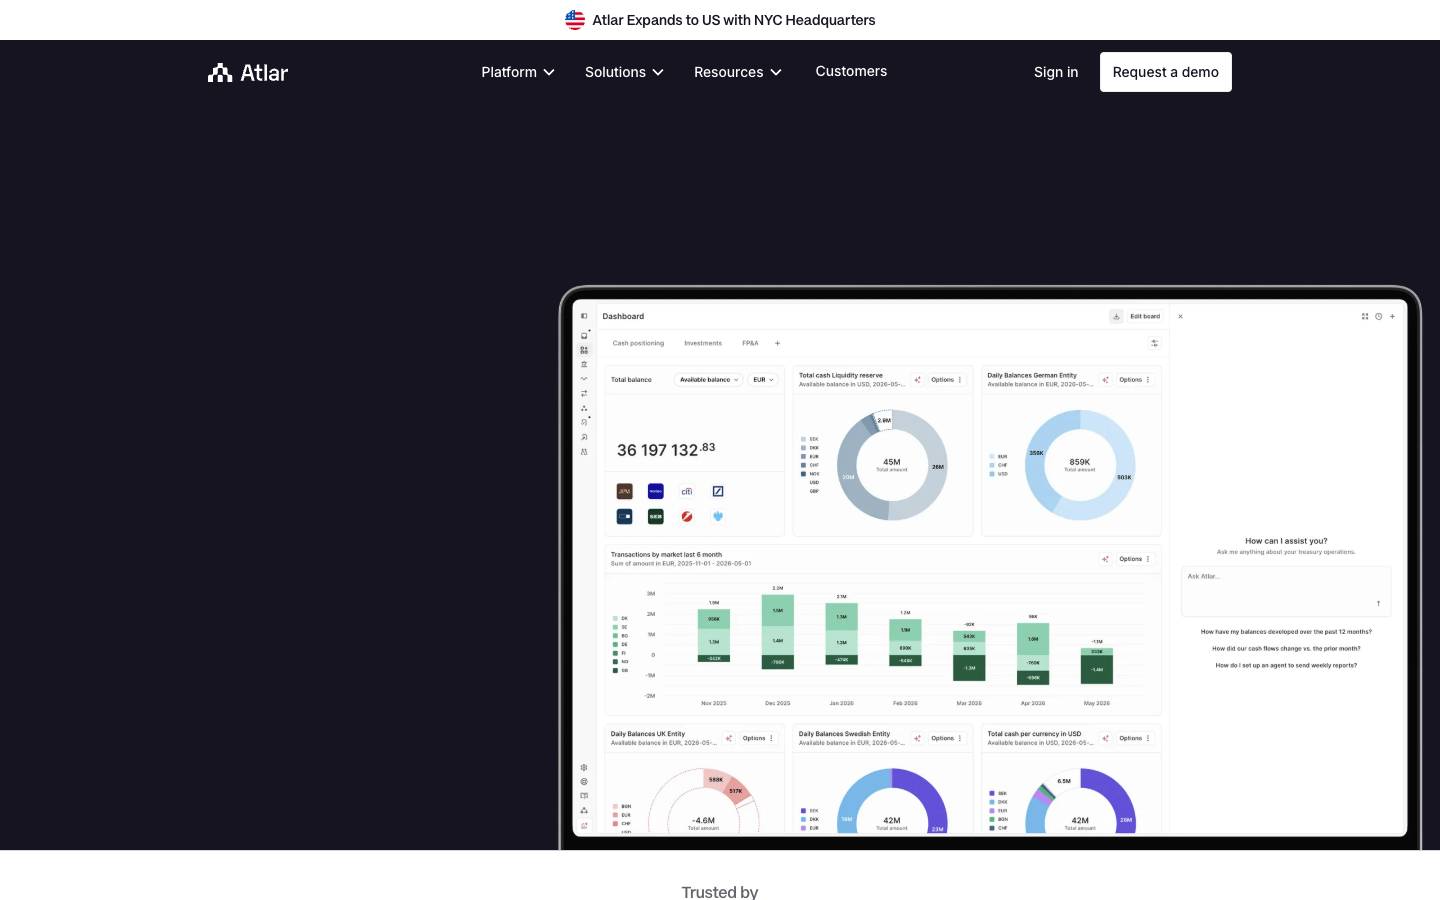Go to the Customers page

pyautogui.click(x=851, y=71)
